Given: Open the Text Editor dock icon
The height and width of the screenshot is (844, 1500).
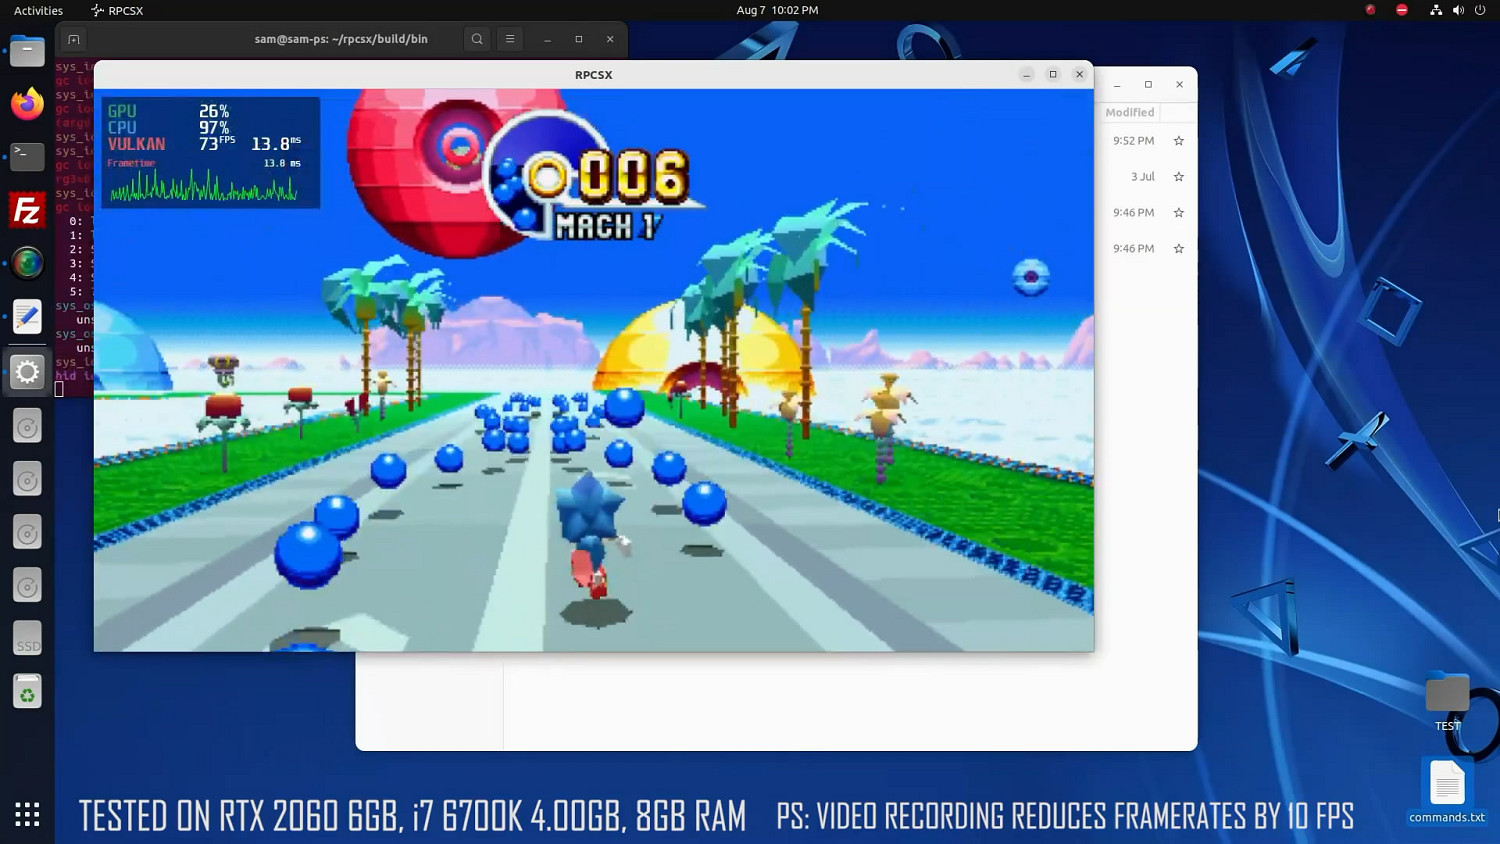Looking at the screenshot, I should (x=27, y=317).
